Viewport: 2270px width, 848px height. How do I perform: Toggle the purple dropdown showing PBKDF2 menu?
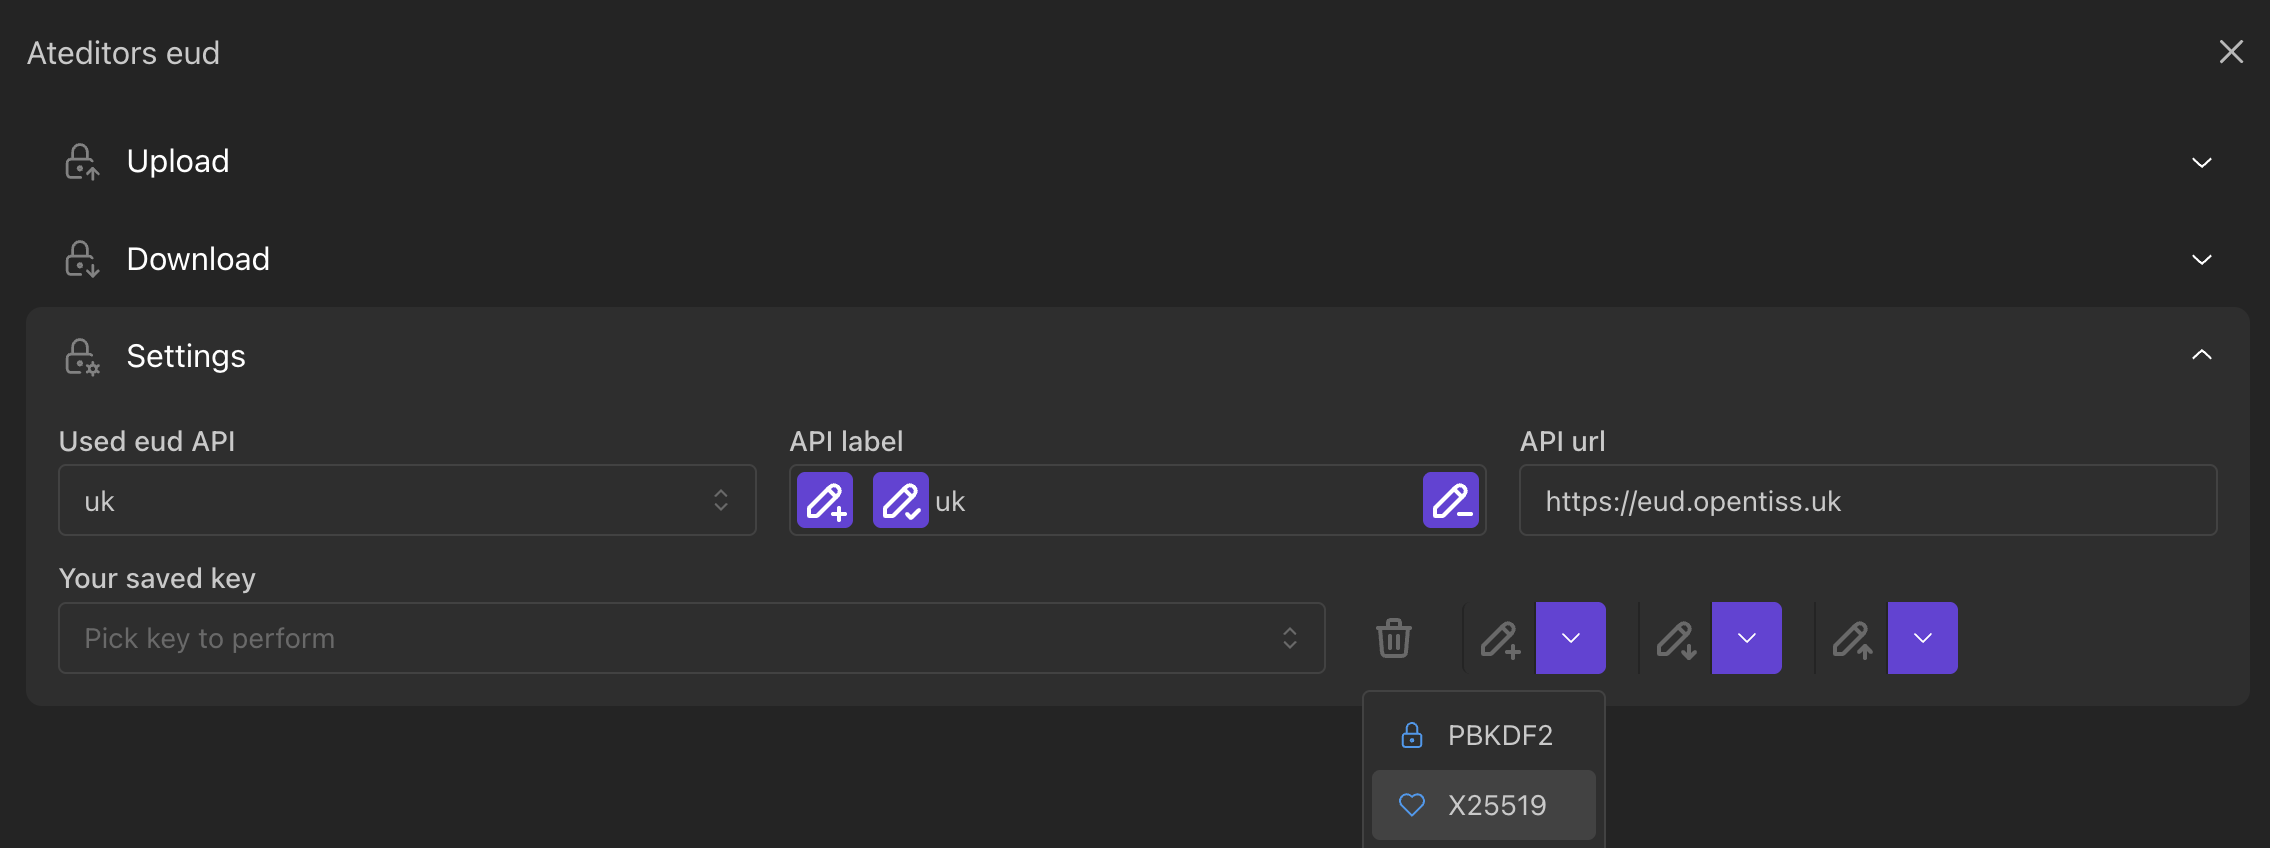[1570, 638]
